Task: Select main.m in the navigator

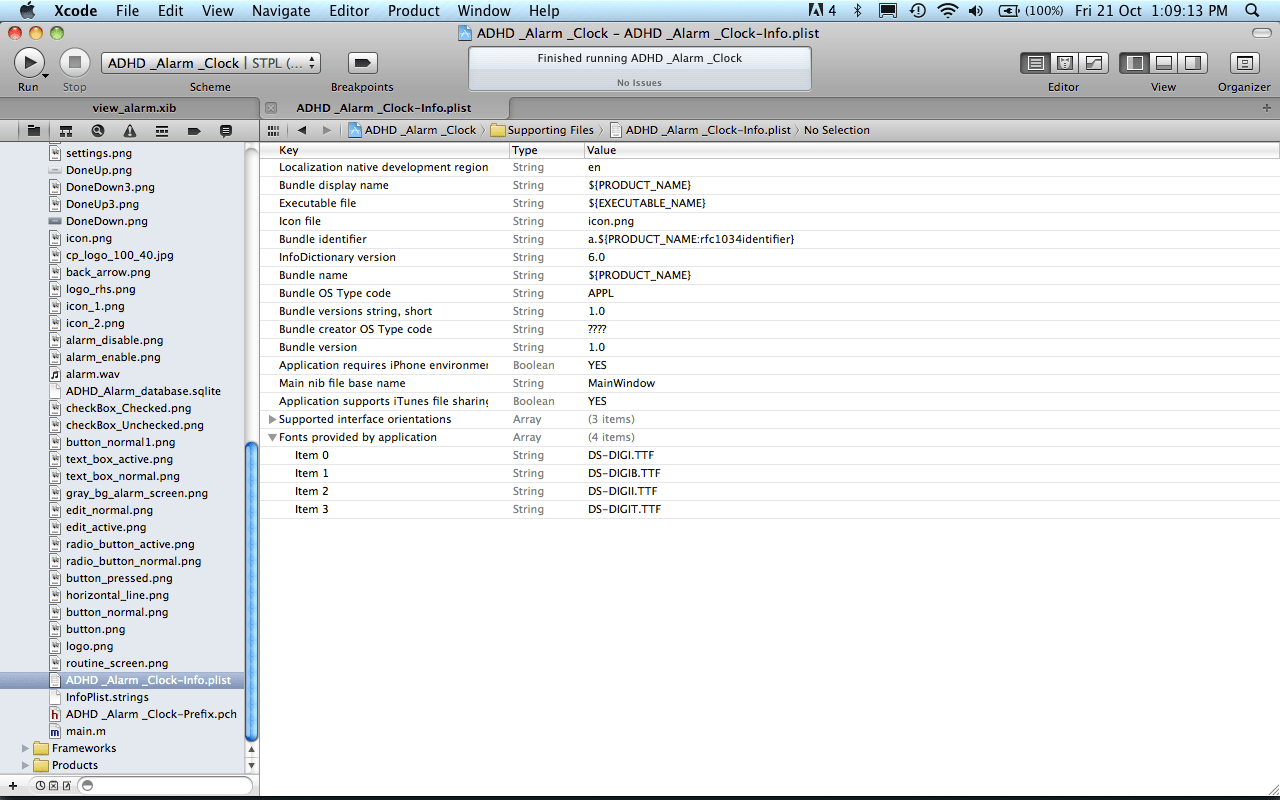Action: [x=78, y=731]
